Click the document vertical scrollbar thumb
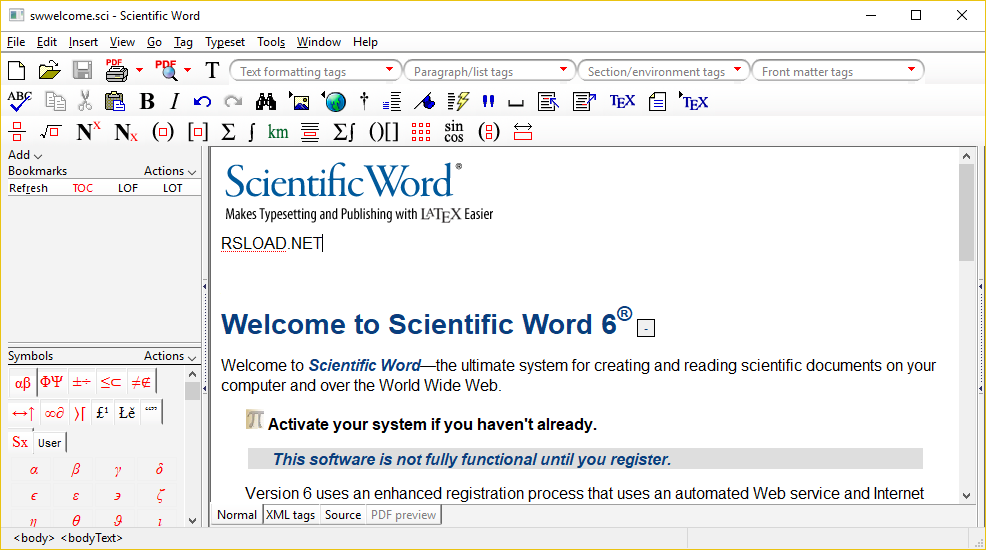This screenshot has height=550, width=986. pyautogui.click(x=967, y=212)
